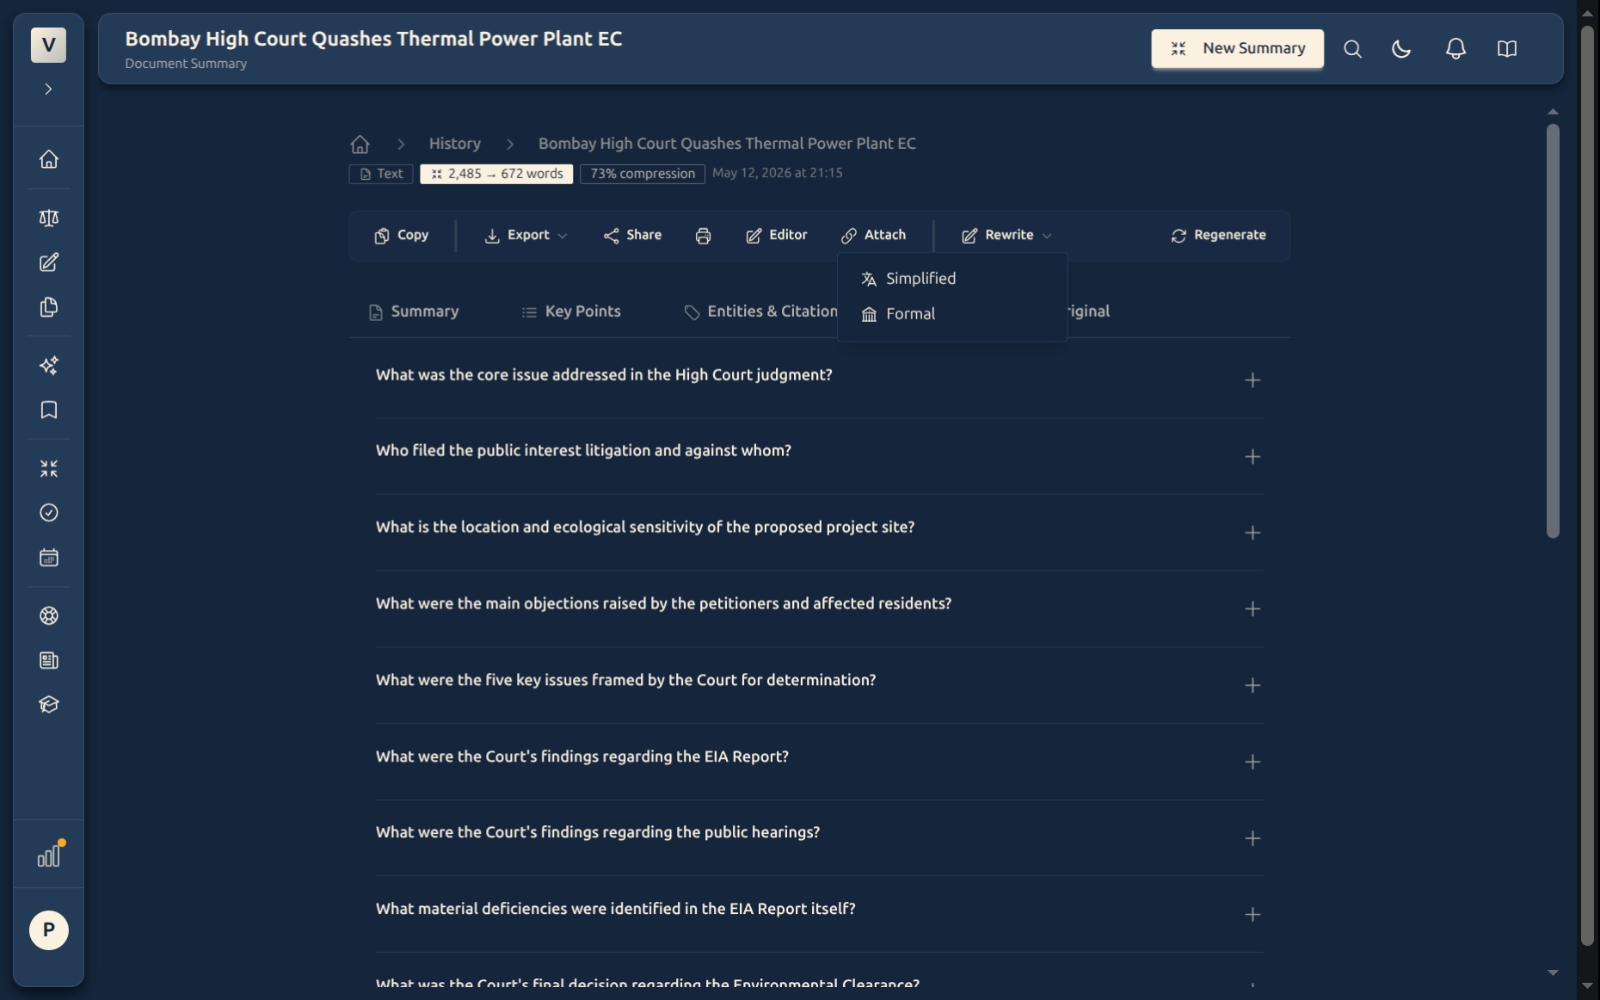1600x1000 pixels.
Task: Open the graduation cap icon in sidebar
Action: 48,705
